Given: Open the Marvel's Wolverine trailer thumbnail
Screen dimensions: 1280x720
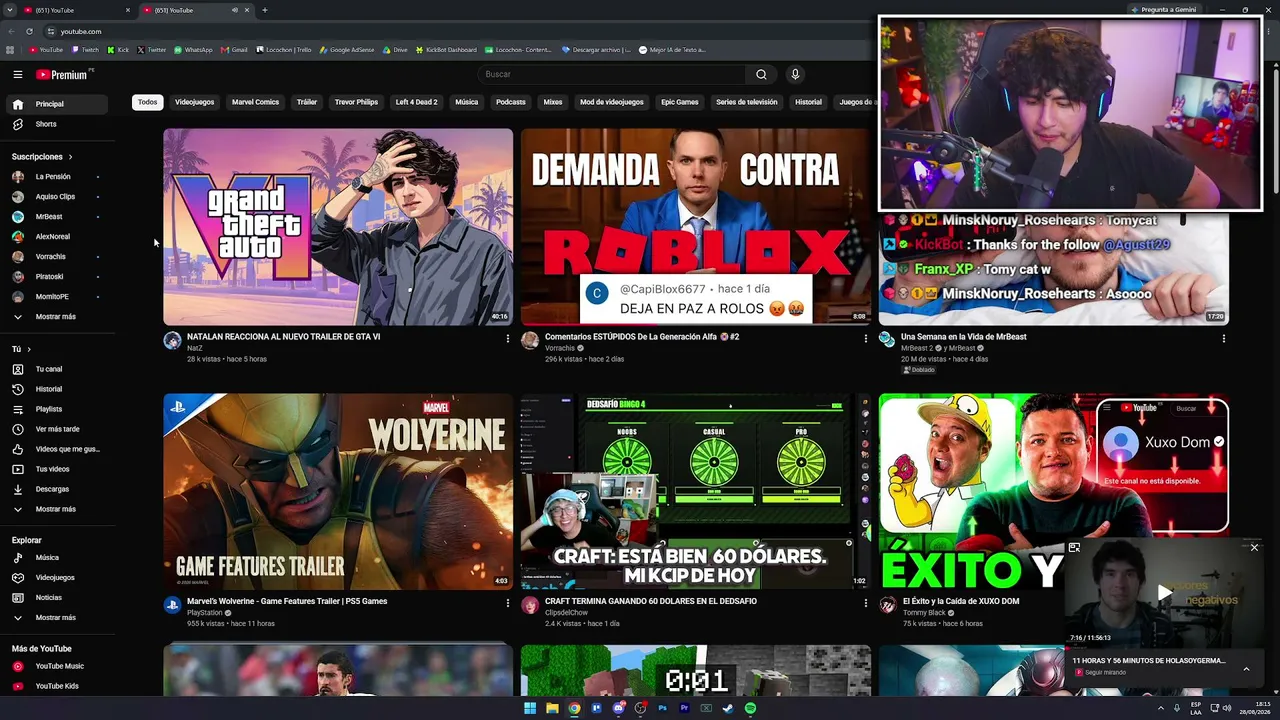Looking at the screenshot, I should (x=338, y=491).
